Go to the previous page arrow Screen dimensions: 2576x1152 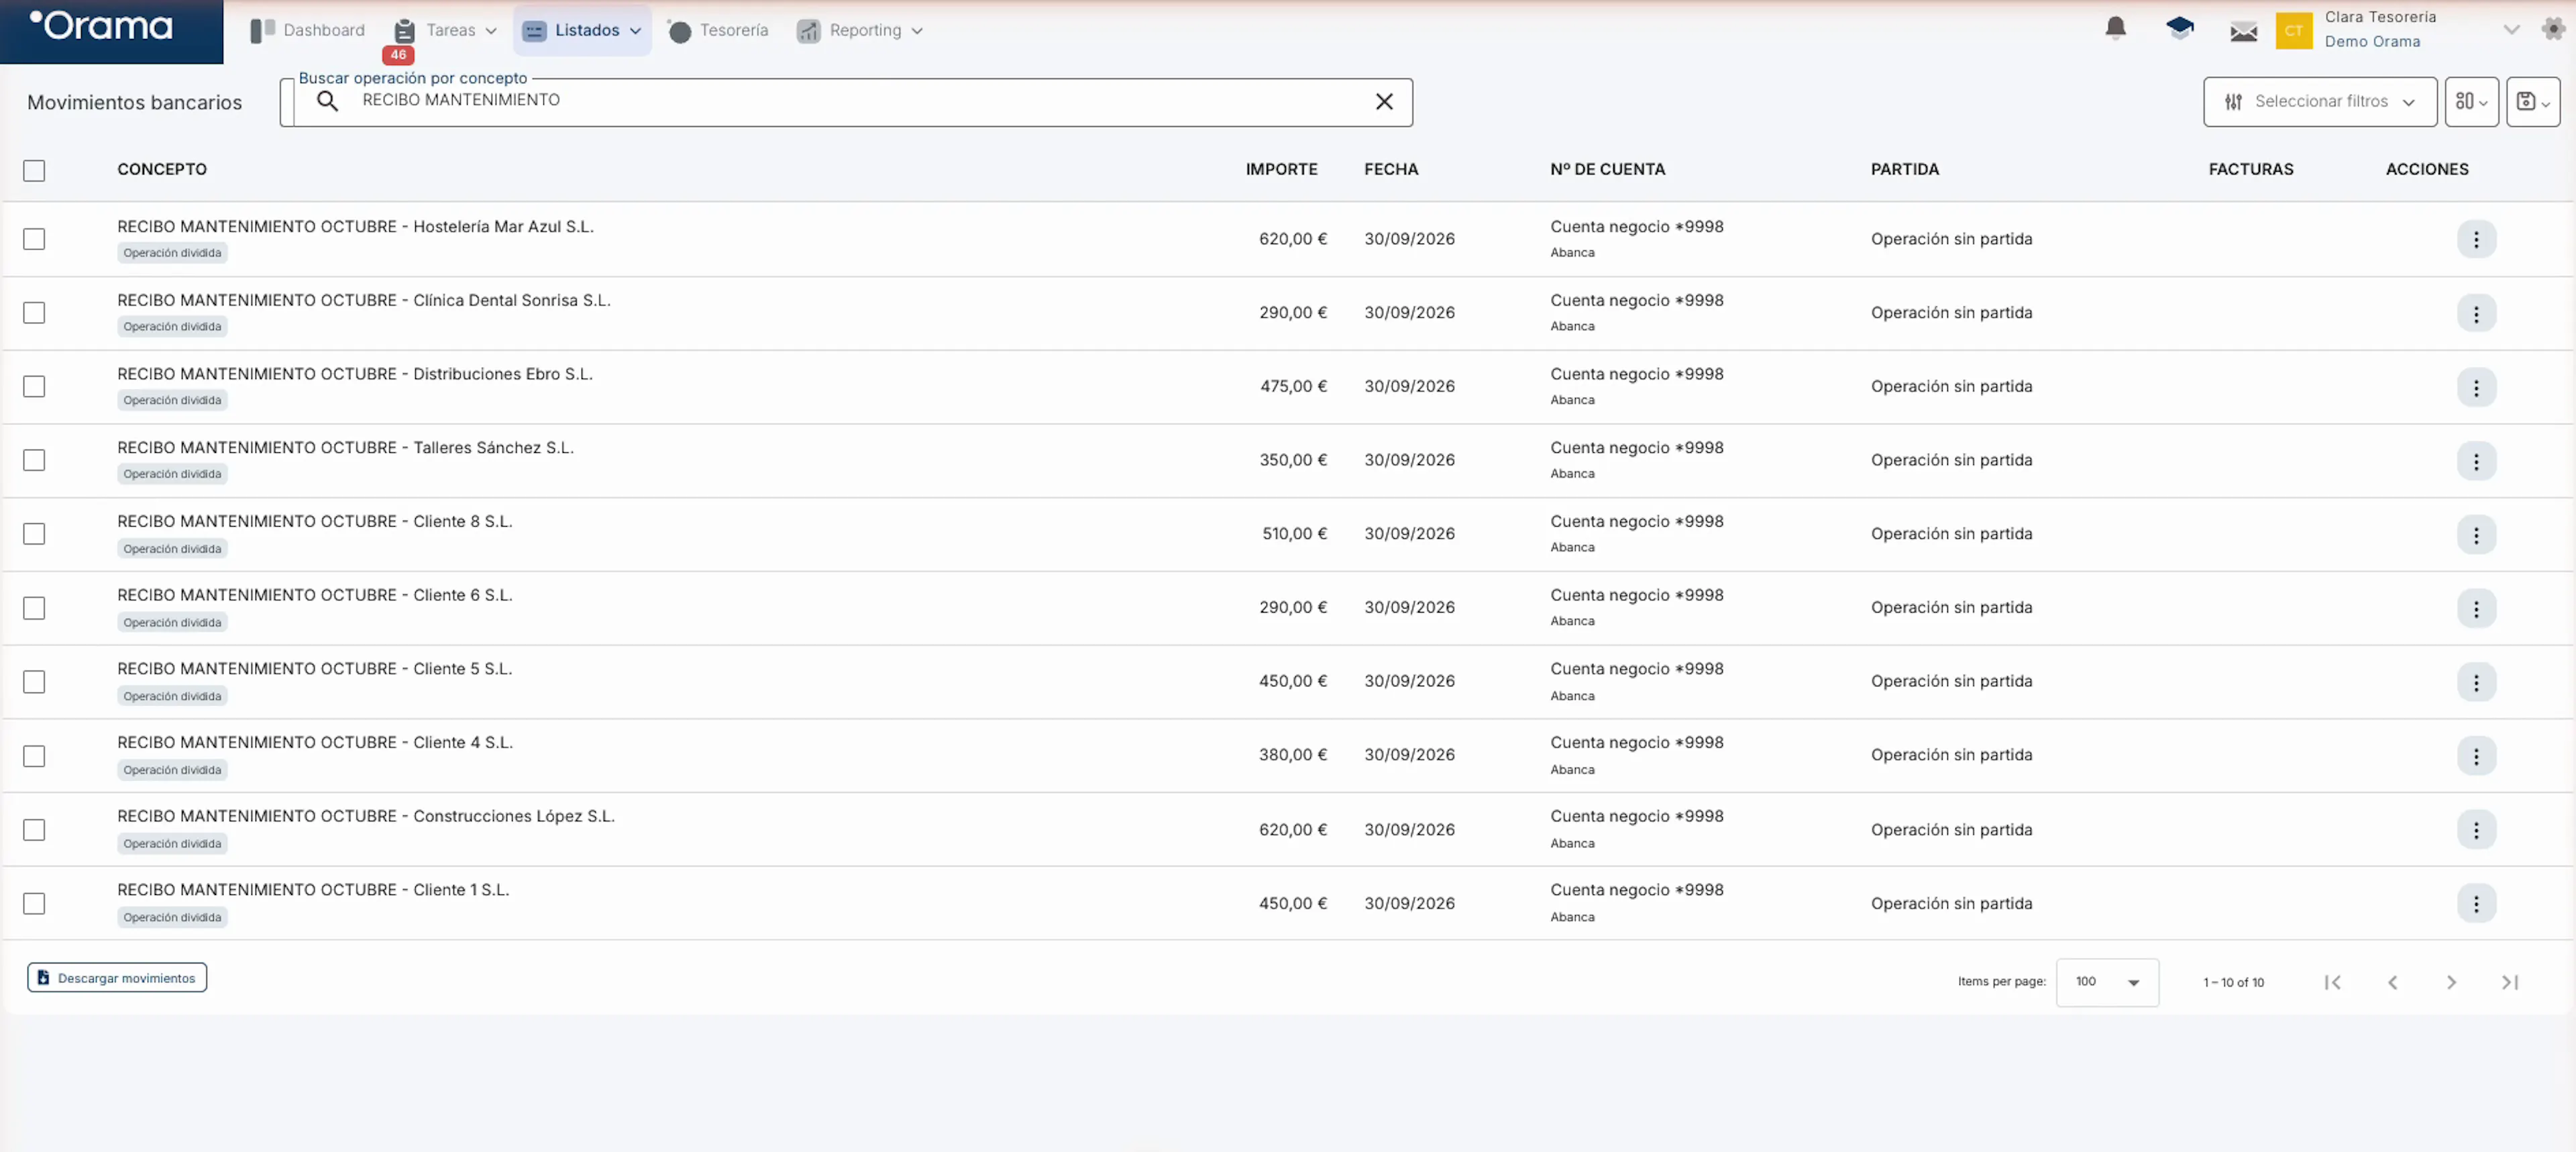[2392, 982]
